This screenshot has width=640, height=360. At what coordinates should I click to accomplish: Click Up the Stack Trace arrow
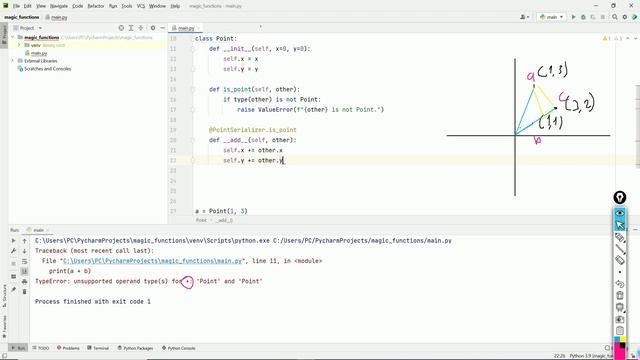click(24, 241)
